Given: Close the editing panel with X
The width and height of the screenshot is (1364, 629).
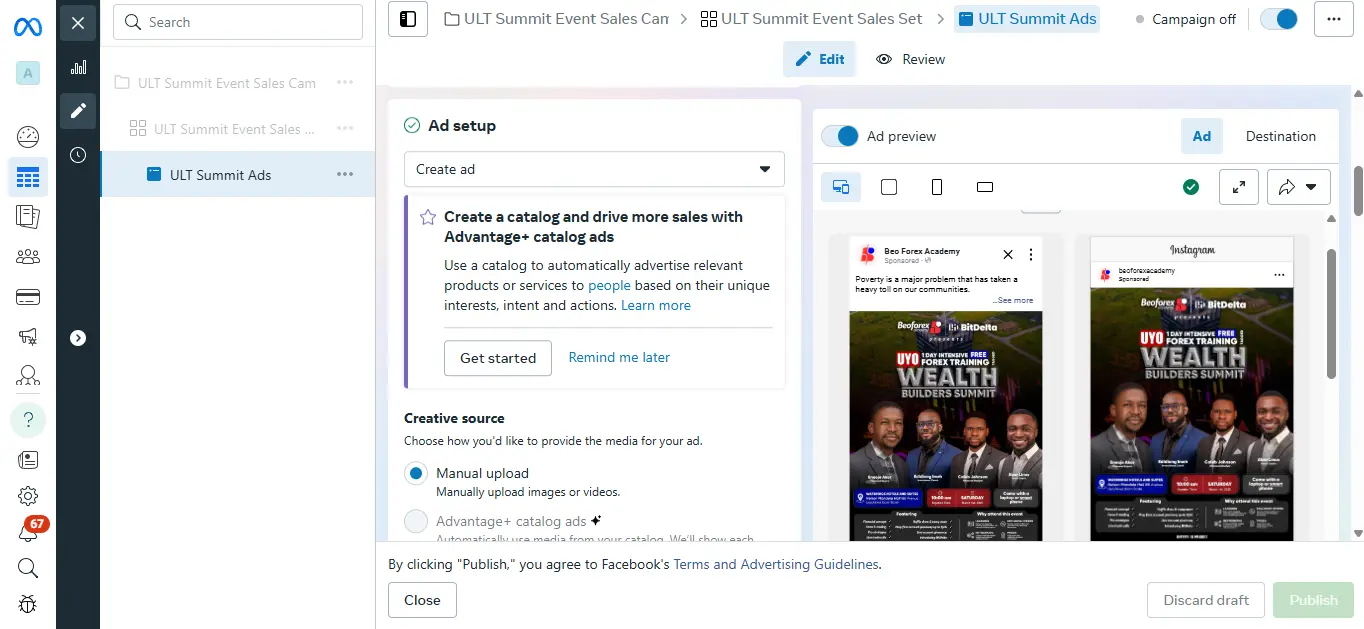Looking at the screenshot, I should coord(78,22).
